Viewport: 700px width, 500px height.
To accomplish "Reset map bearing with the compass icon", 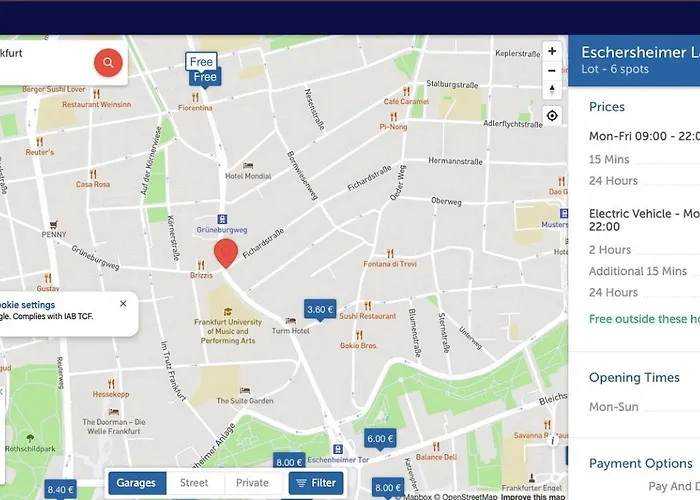I will (x=552, y=91).
